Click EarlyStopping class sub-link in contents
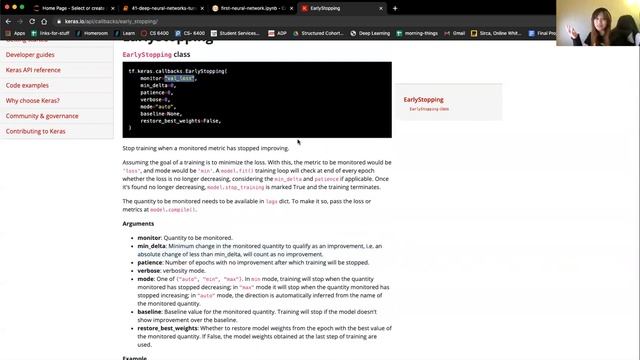 (429, 109)
